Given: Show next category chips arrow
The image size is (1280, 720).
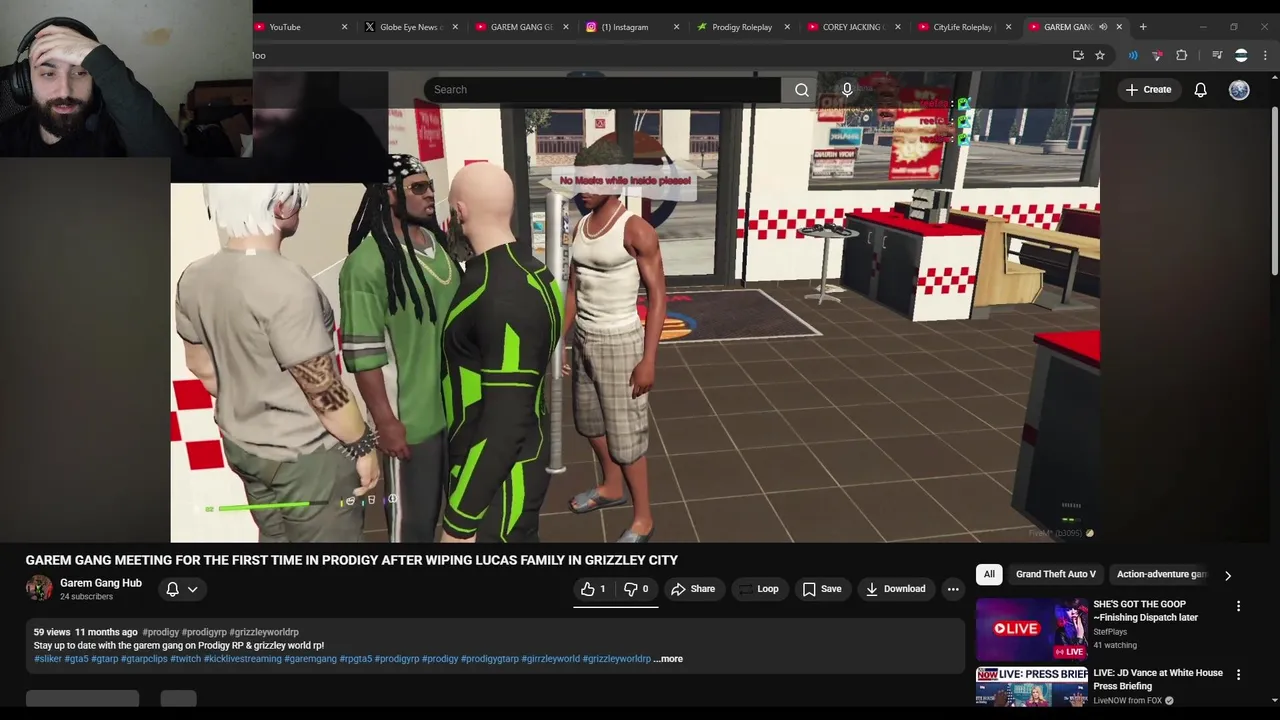Looking at the screenshot, I should click(x=1228, y=575).
